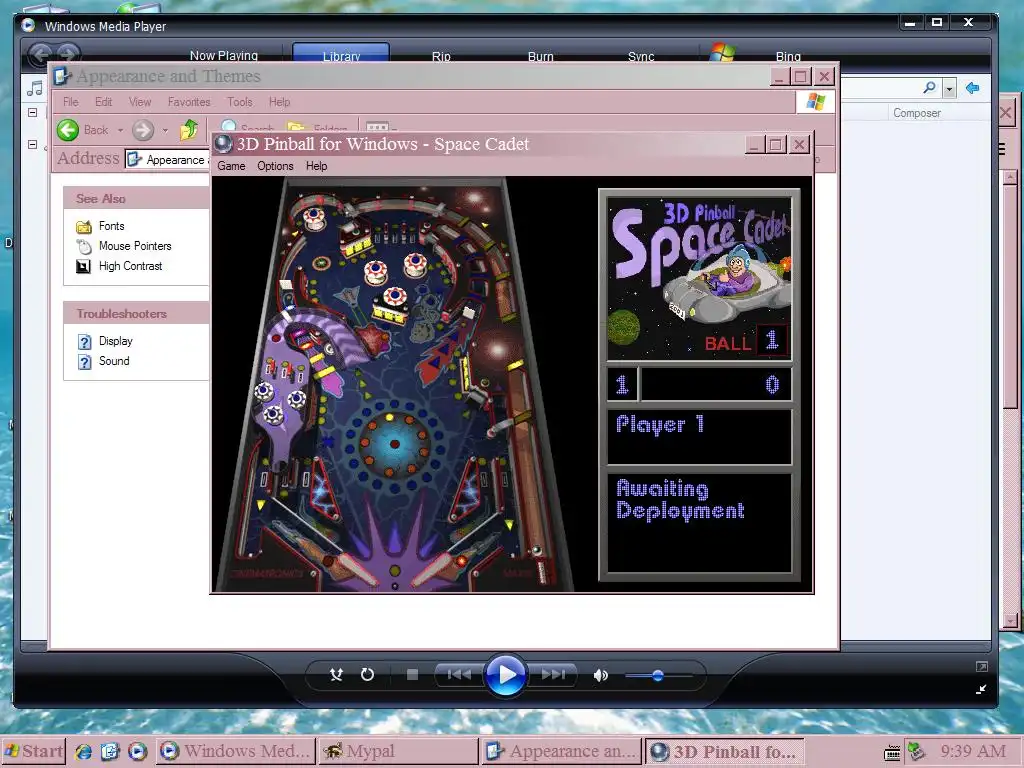
Task: Click the Windows Media Player title bar icon
Action: [28, 25]
